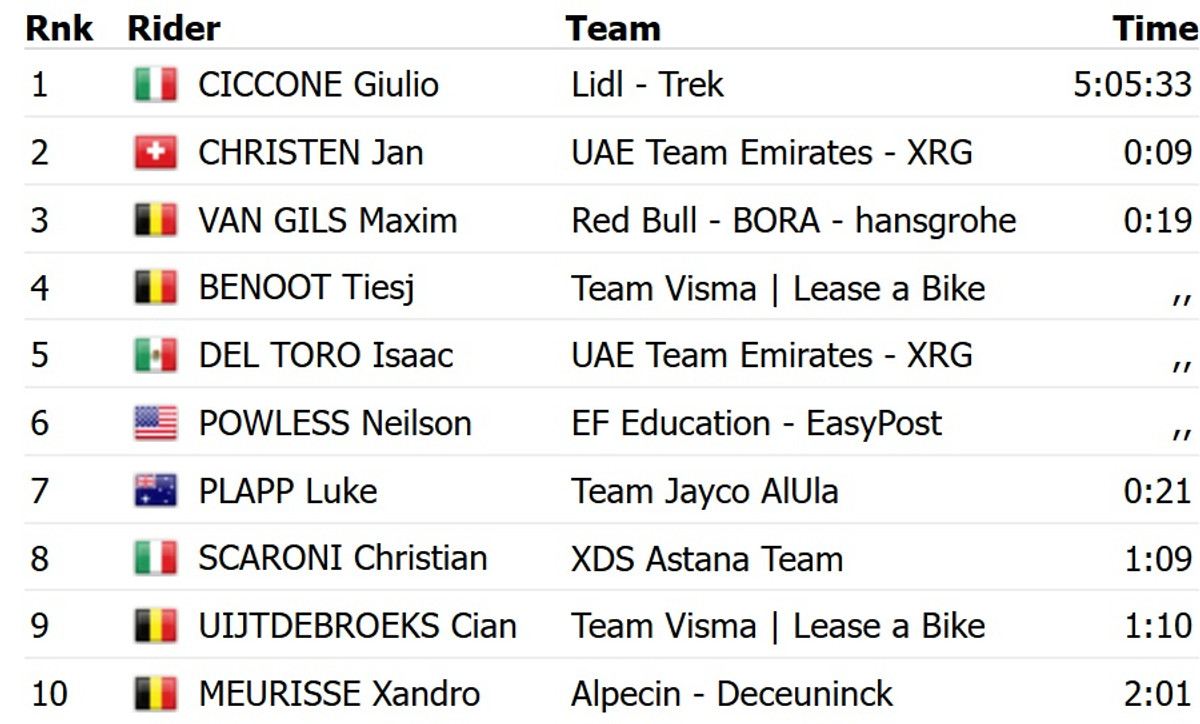1200x724 pixels.
Task: Click the Rider column header
Action: tap(174, 29)
